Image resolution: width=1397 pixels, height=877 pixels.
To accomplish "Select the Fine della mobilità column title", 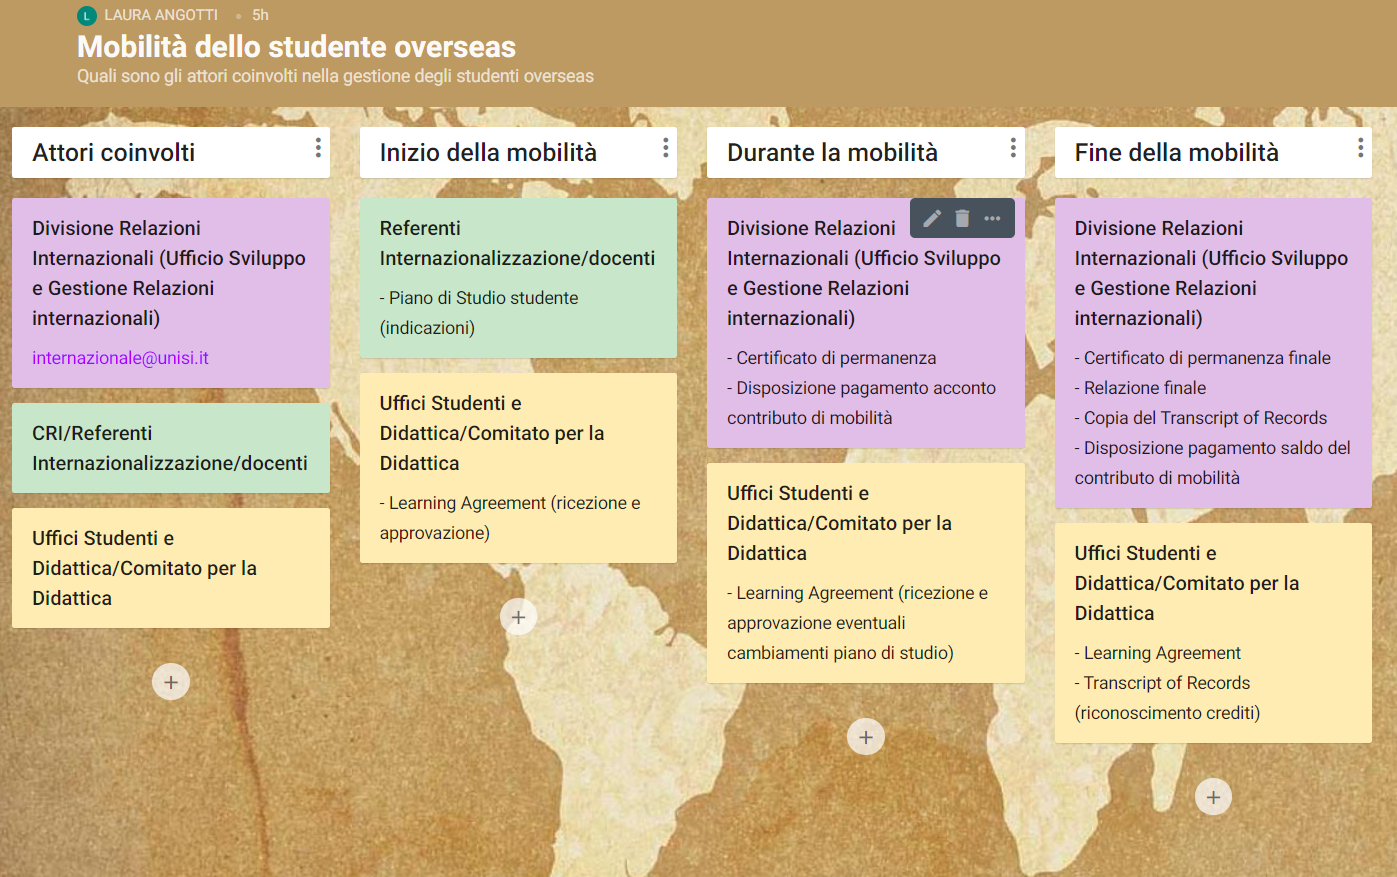I will [x=1177, y=152].
